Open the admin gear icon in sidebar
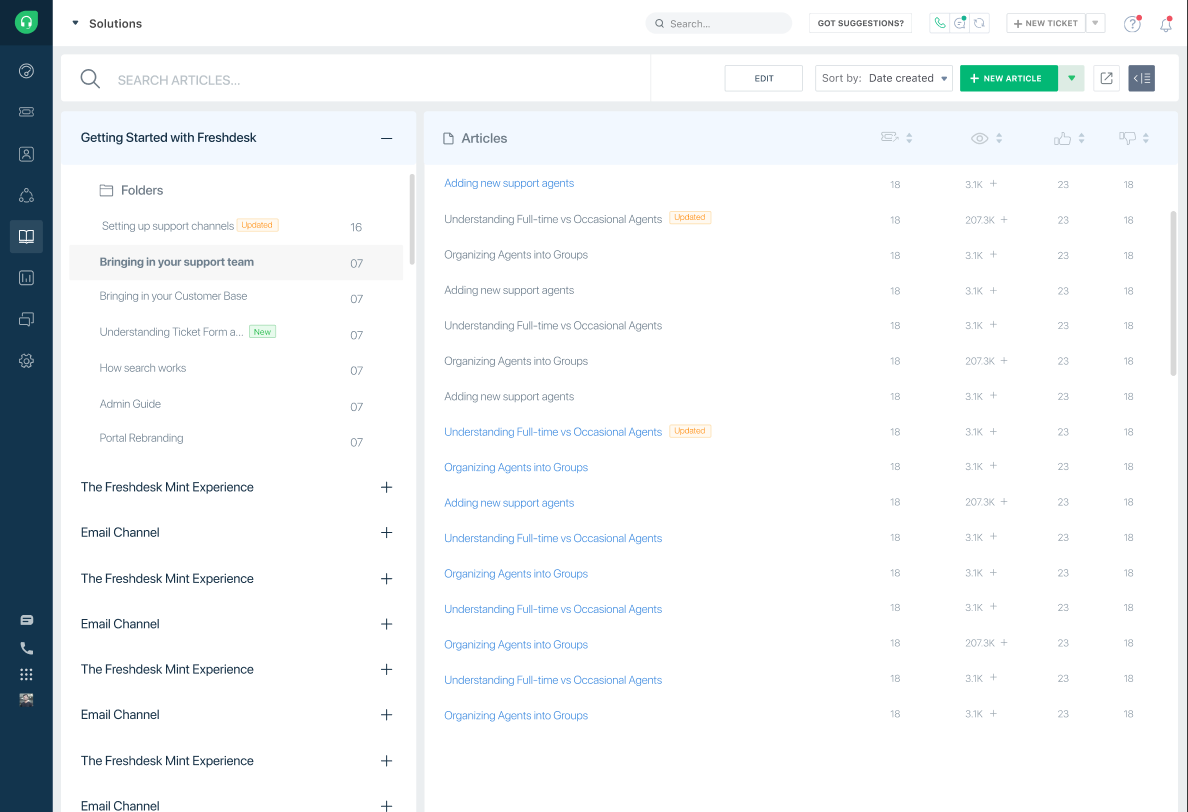Viewport: 1188px width, 812px height. (x=27, y=361)
